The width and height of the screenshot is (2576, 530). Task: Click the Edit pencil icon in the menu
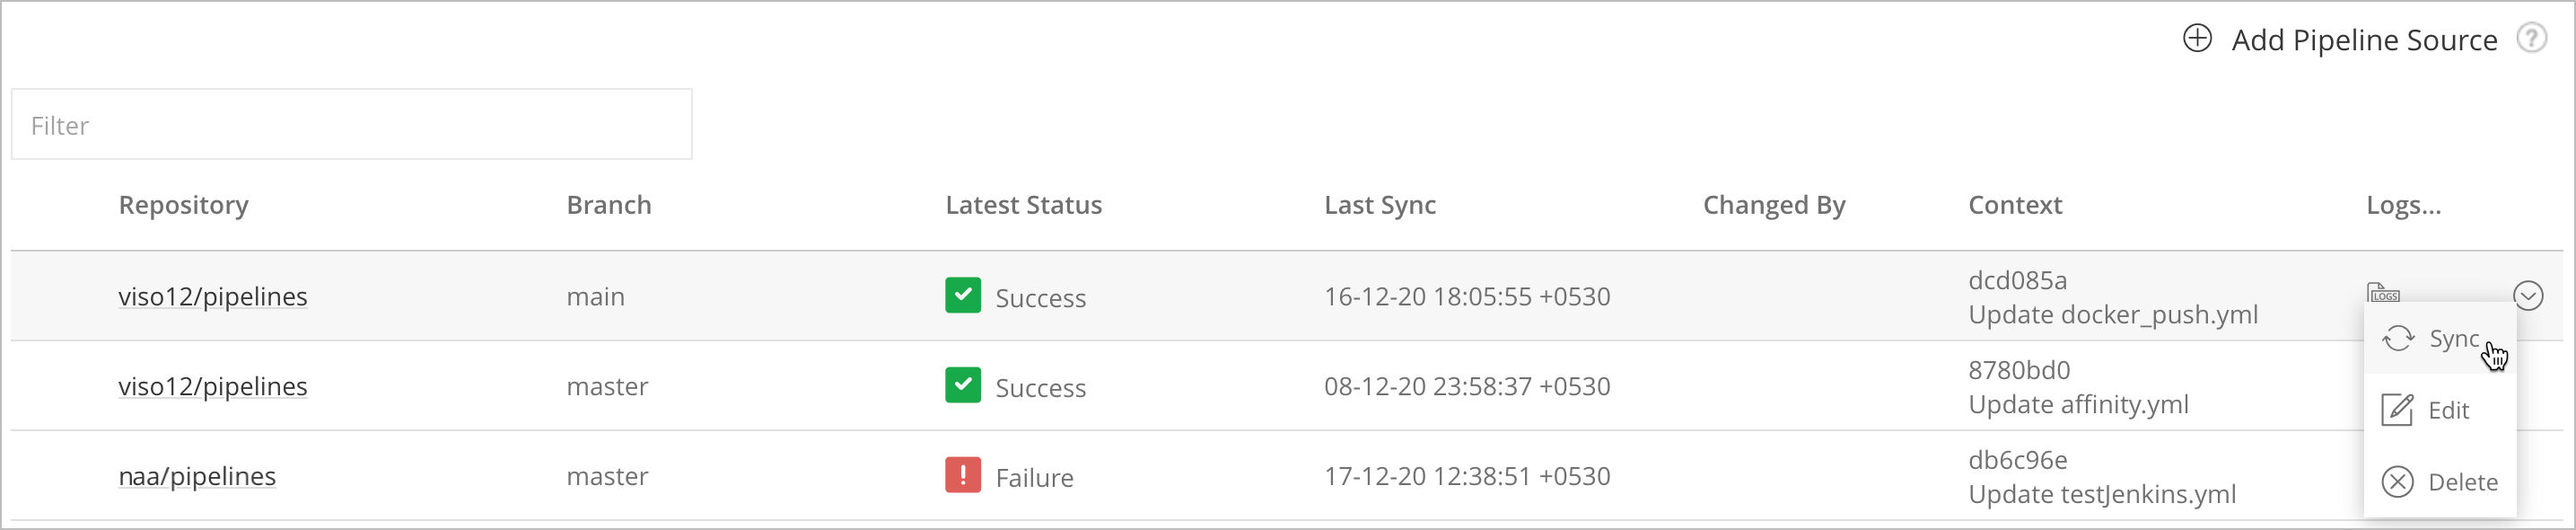point(2398,410)
